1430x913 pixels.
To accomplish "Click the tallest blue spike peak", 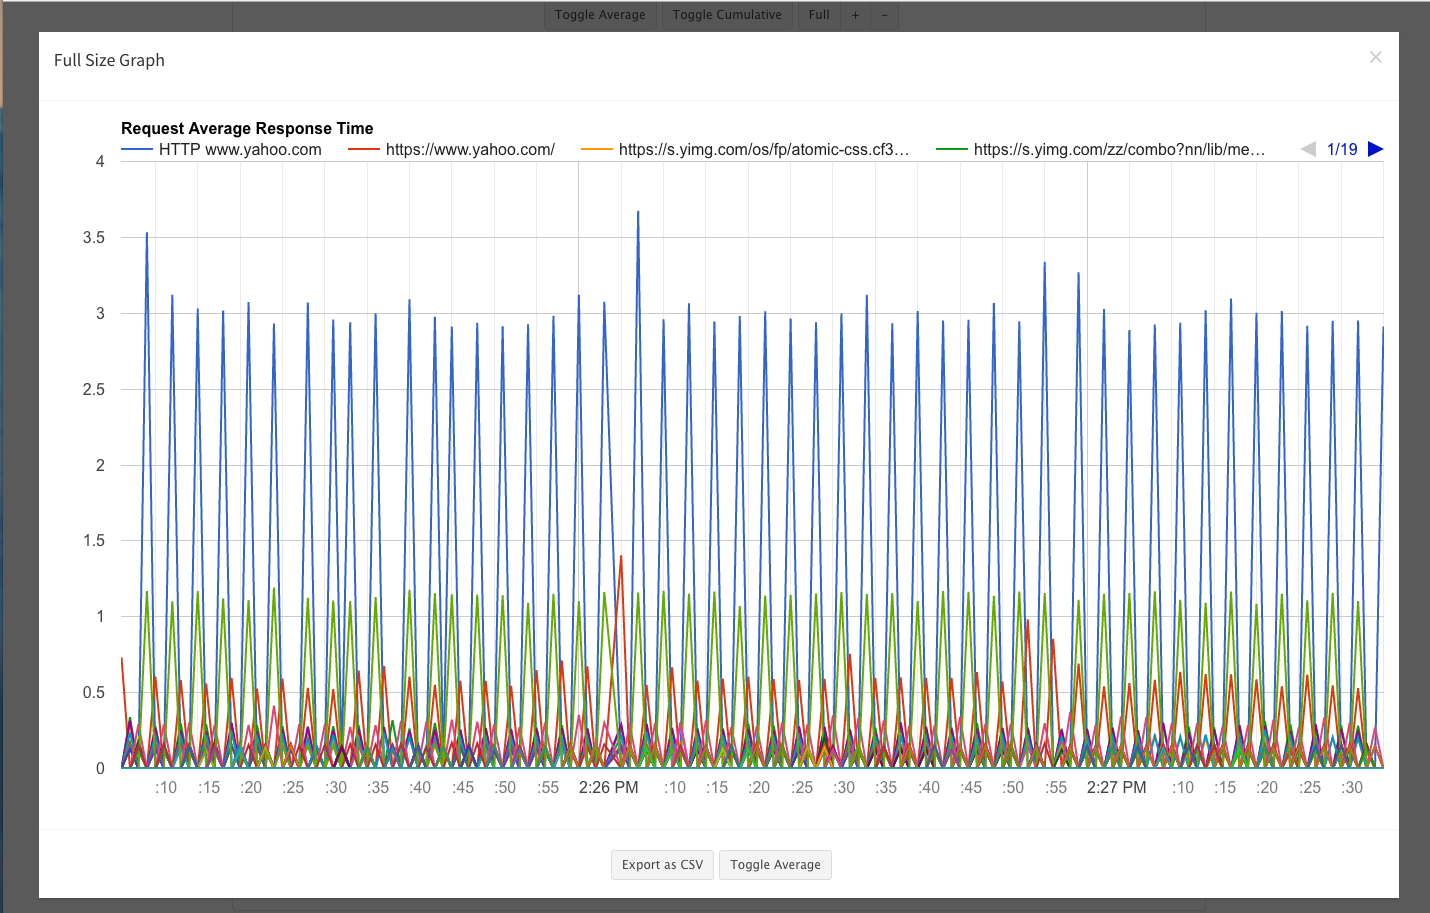I will pyautogui.click(x=638, y=212).
